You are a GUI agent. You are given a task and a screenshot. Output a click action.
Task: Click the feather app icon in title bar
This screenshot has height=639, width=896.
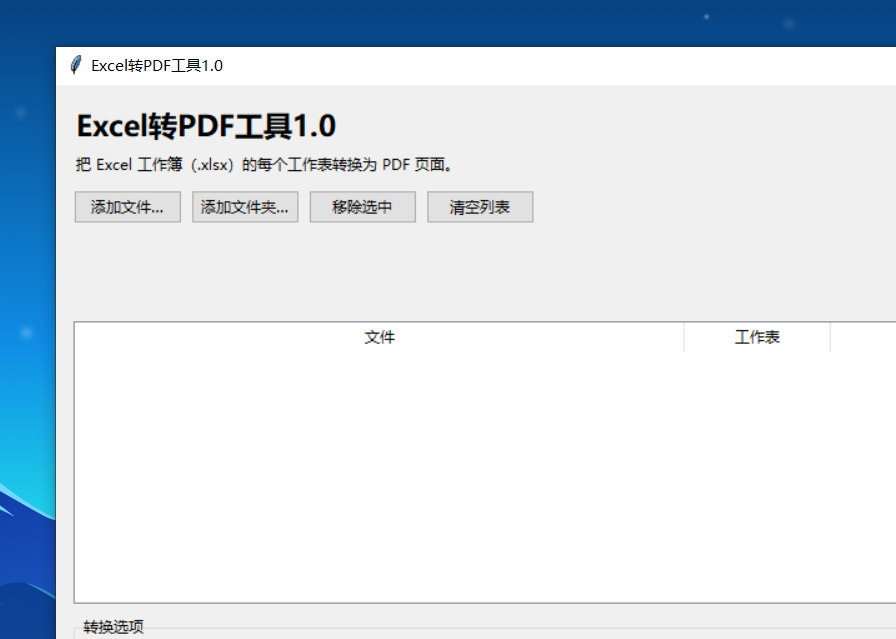click(x=75, y=65)
